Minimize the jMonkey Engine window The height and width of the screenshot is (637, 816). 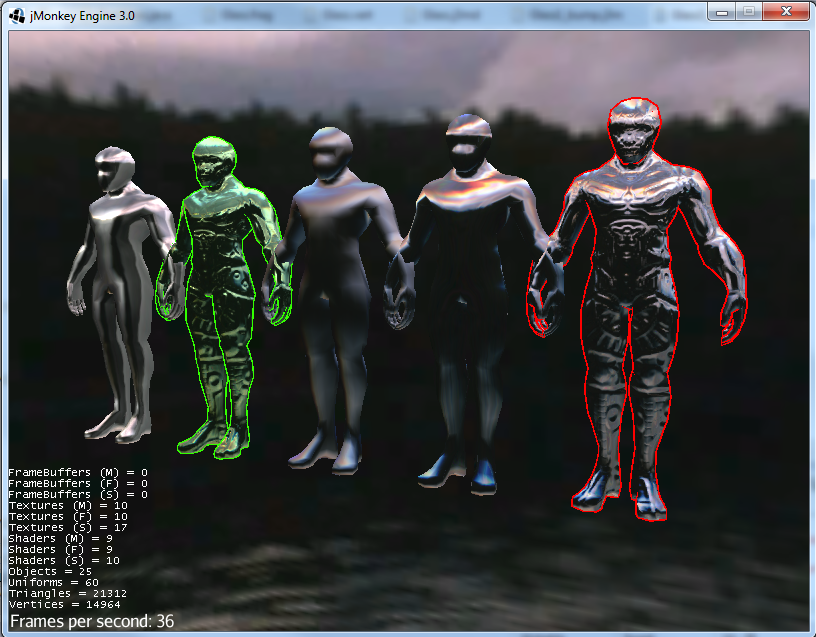[x=721, y=12]
